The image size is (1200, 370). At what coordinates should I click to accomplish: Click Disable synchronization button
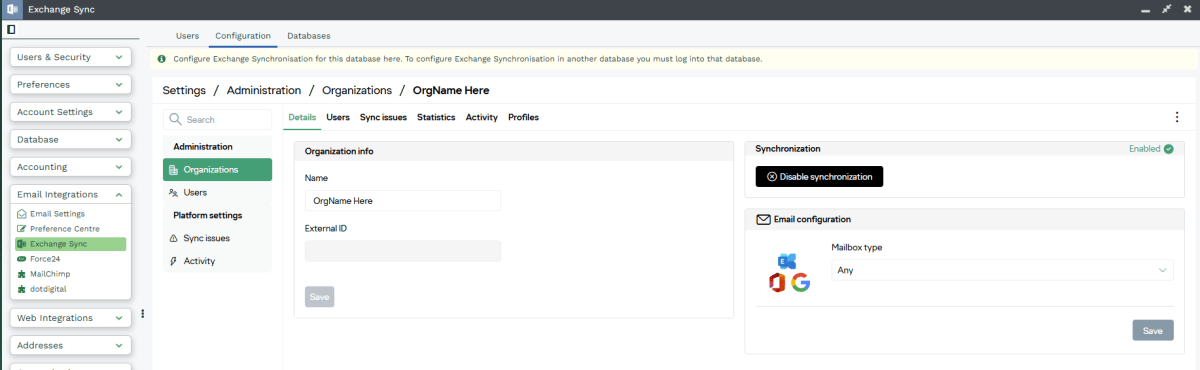pos(820,176)
